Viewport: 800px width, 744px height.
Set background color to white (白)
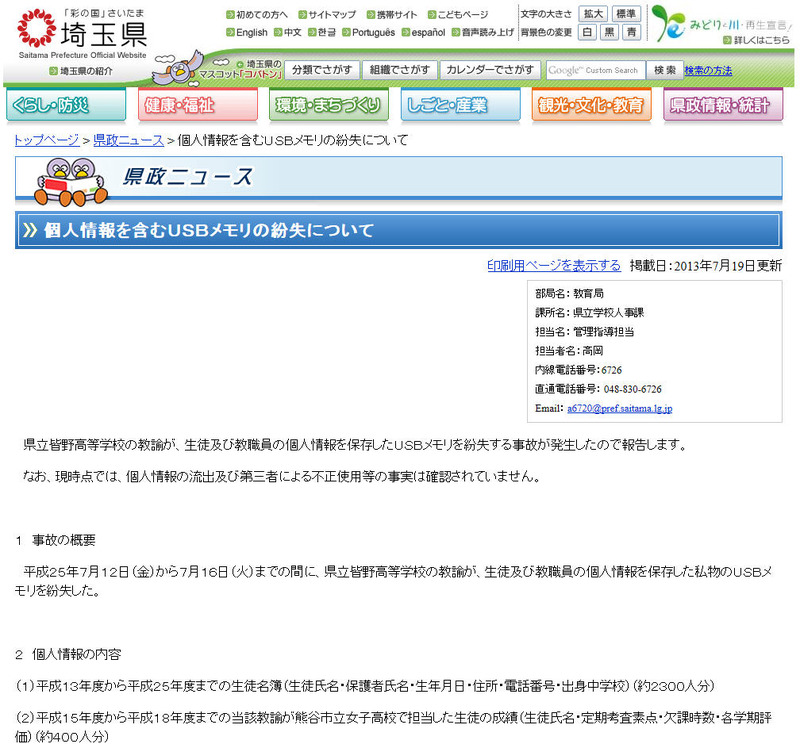(588, 33)
